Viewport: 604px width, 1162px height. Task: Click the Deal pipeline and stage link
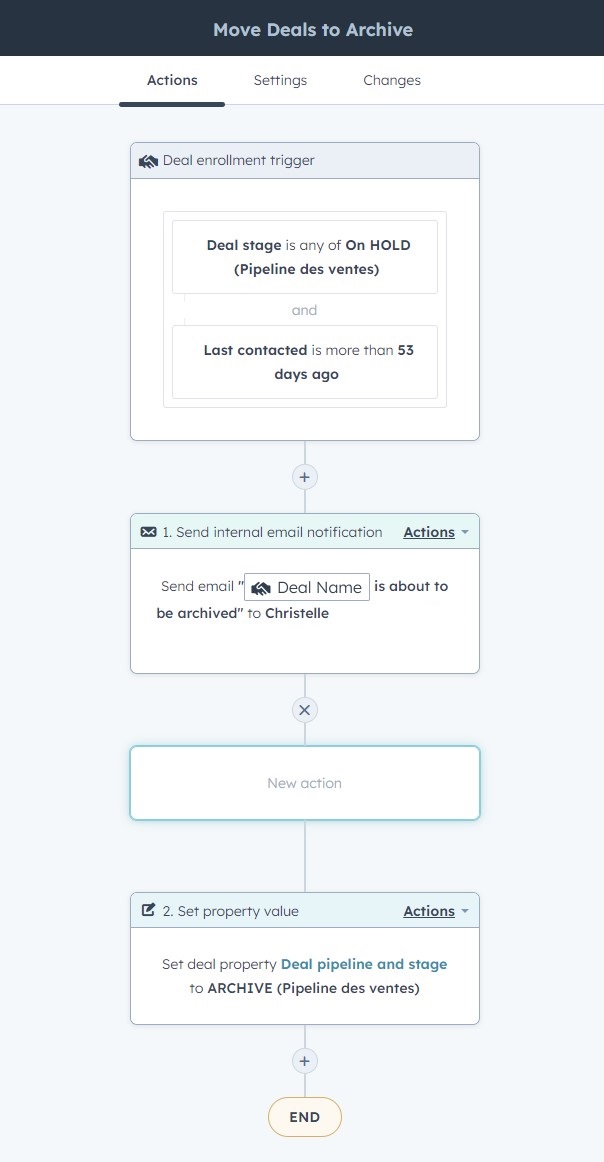click(x=364, y=964)
